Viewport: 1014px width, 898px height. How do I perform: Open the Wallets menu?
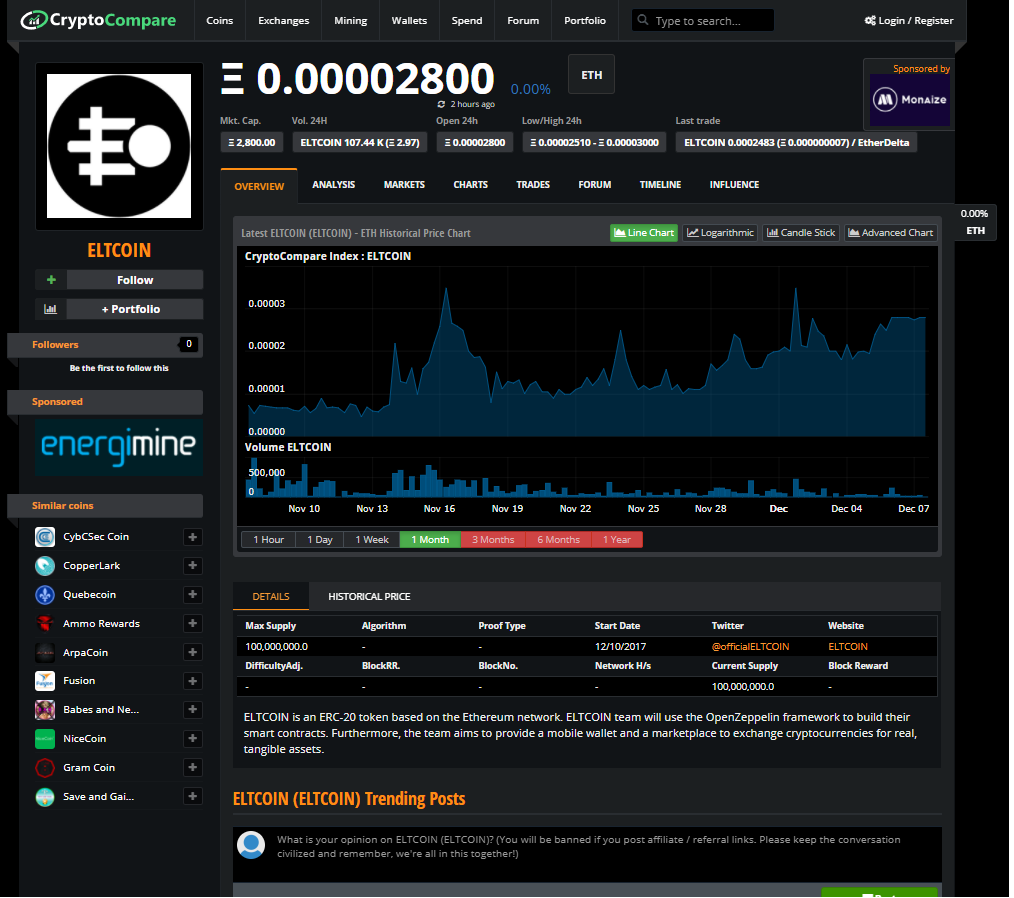409,21
